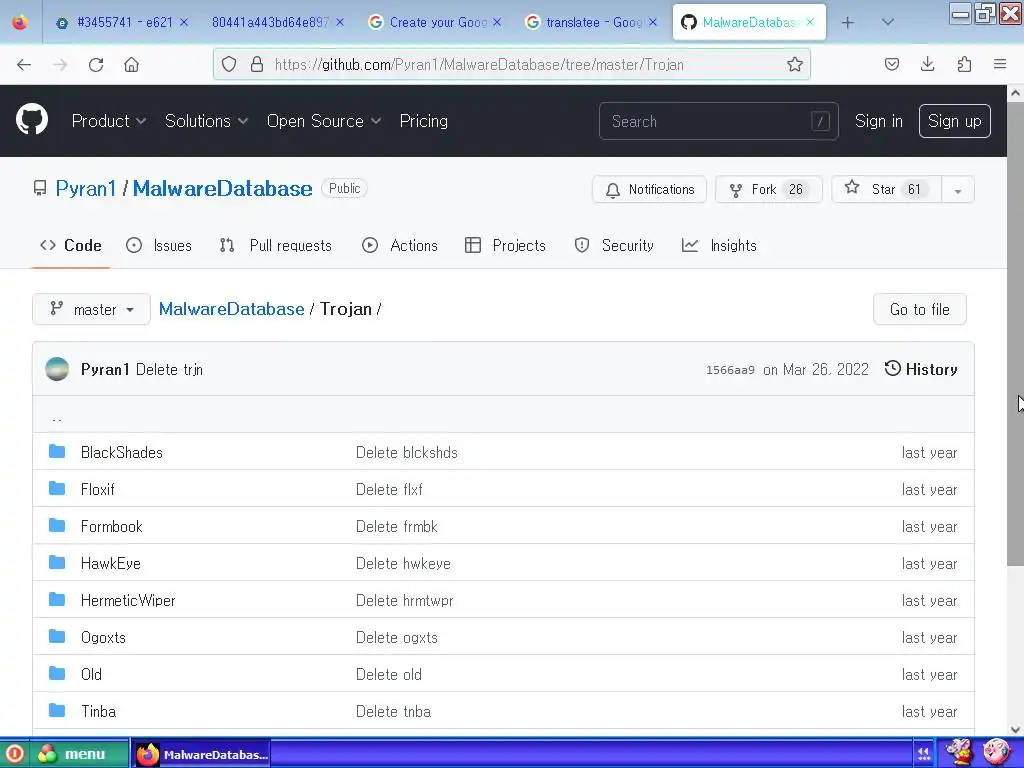This screenshot has height=768, width=1024.
Task: Open the master branch dropdown
Action: 91,309
